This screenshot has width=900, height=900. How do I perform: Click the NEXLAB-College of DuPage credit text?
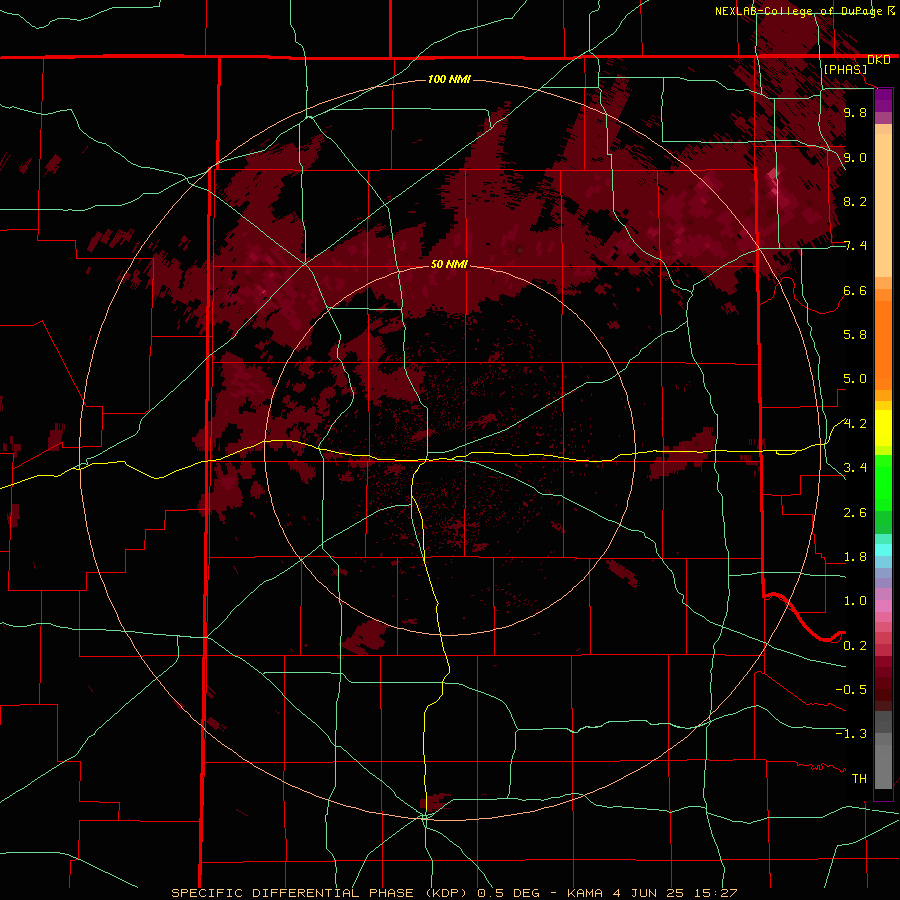(800, 11)
